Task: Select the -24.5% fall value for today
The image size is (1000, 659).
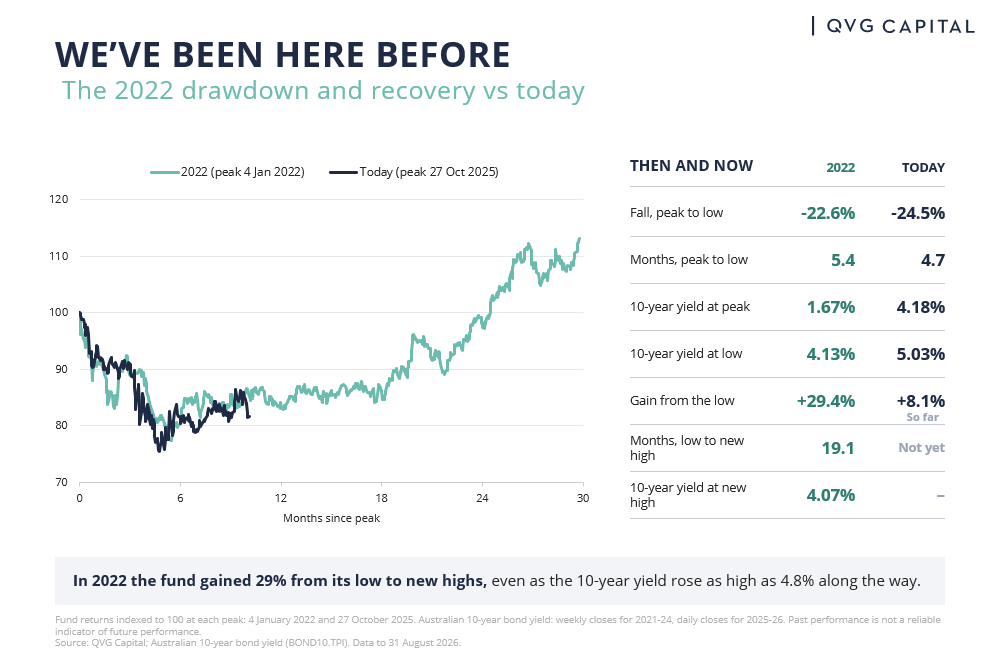Action: (918, 213)
